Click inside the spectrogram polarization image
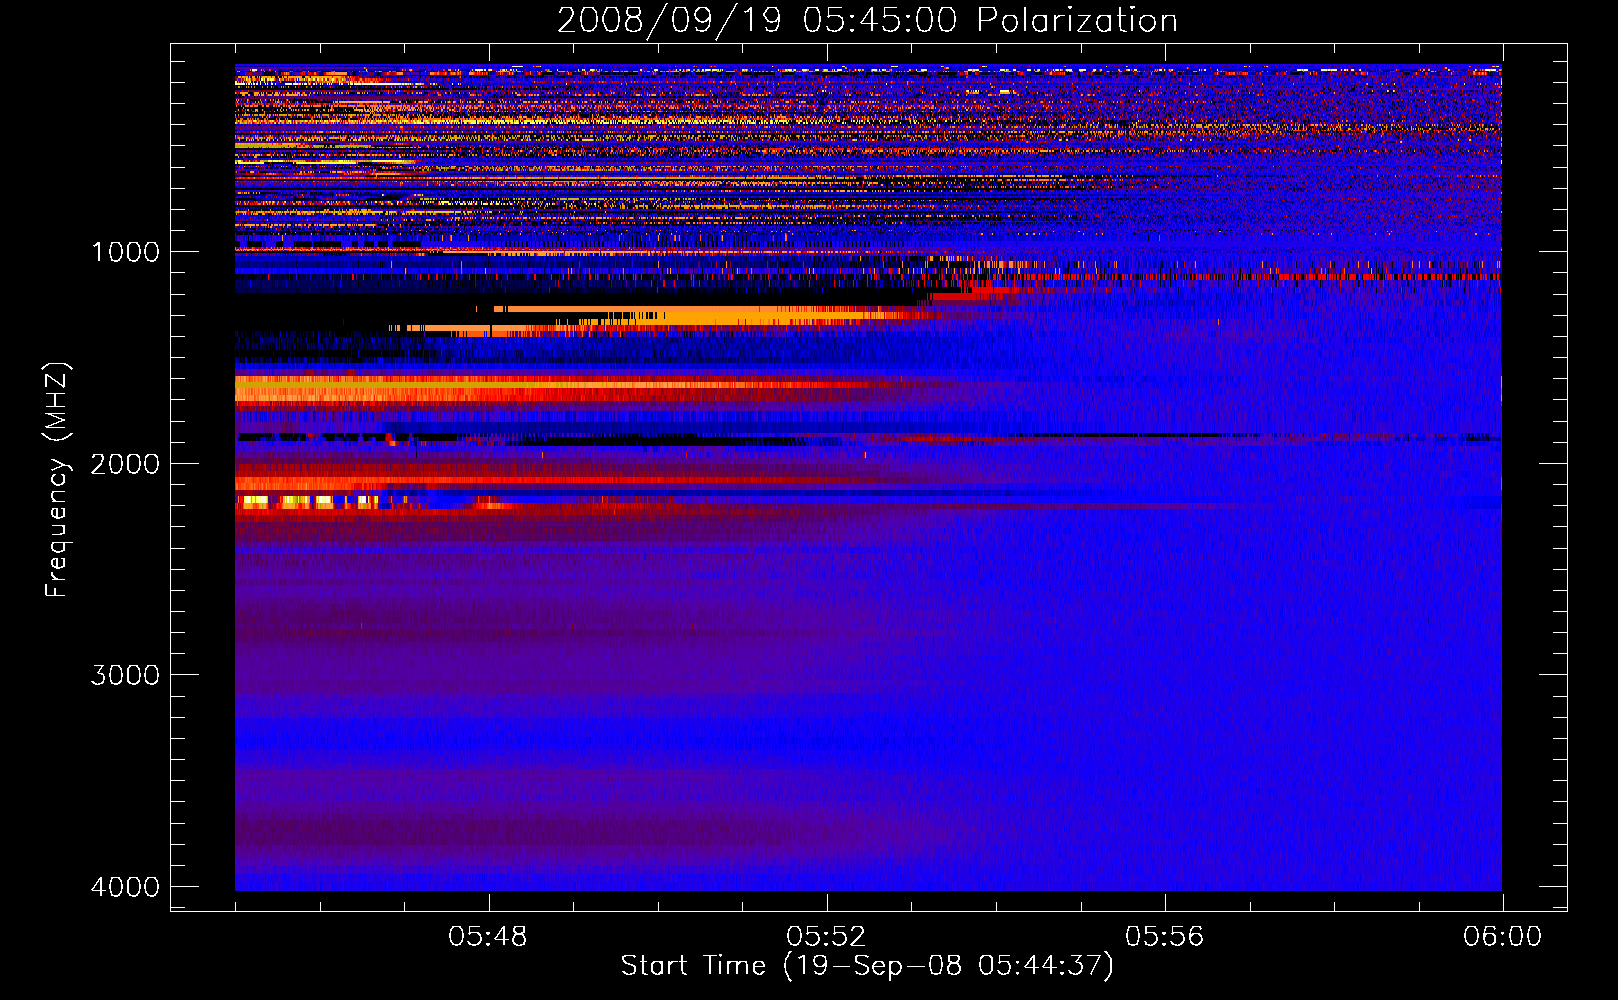This screenshot has height=1000, width=1618. tap(868, 477)
